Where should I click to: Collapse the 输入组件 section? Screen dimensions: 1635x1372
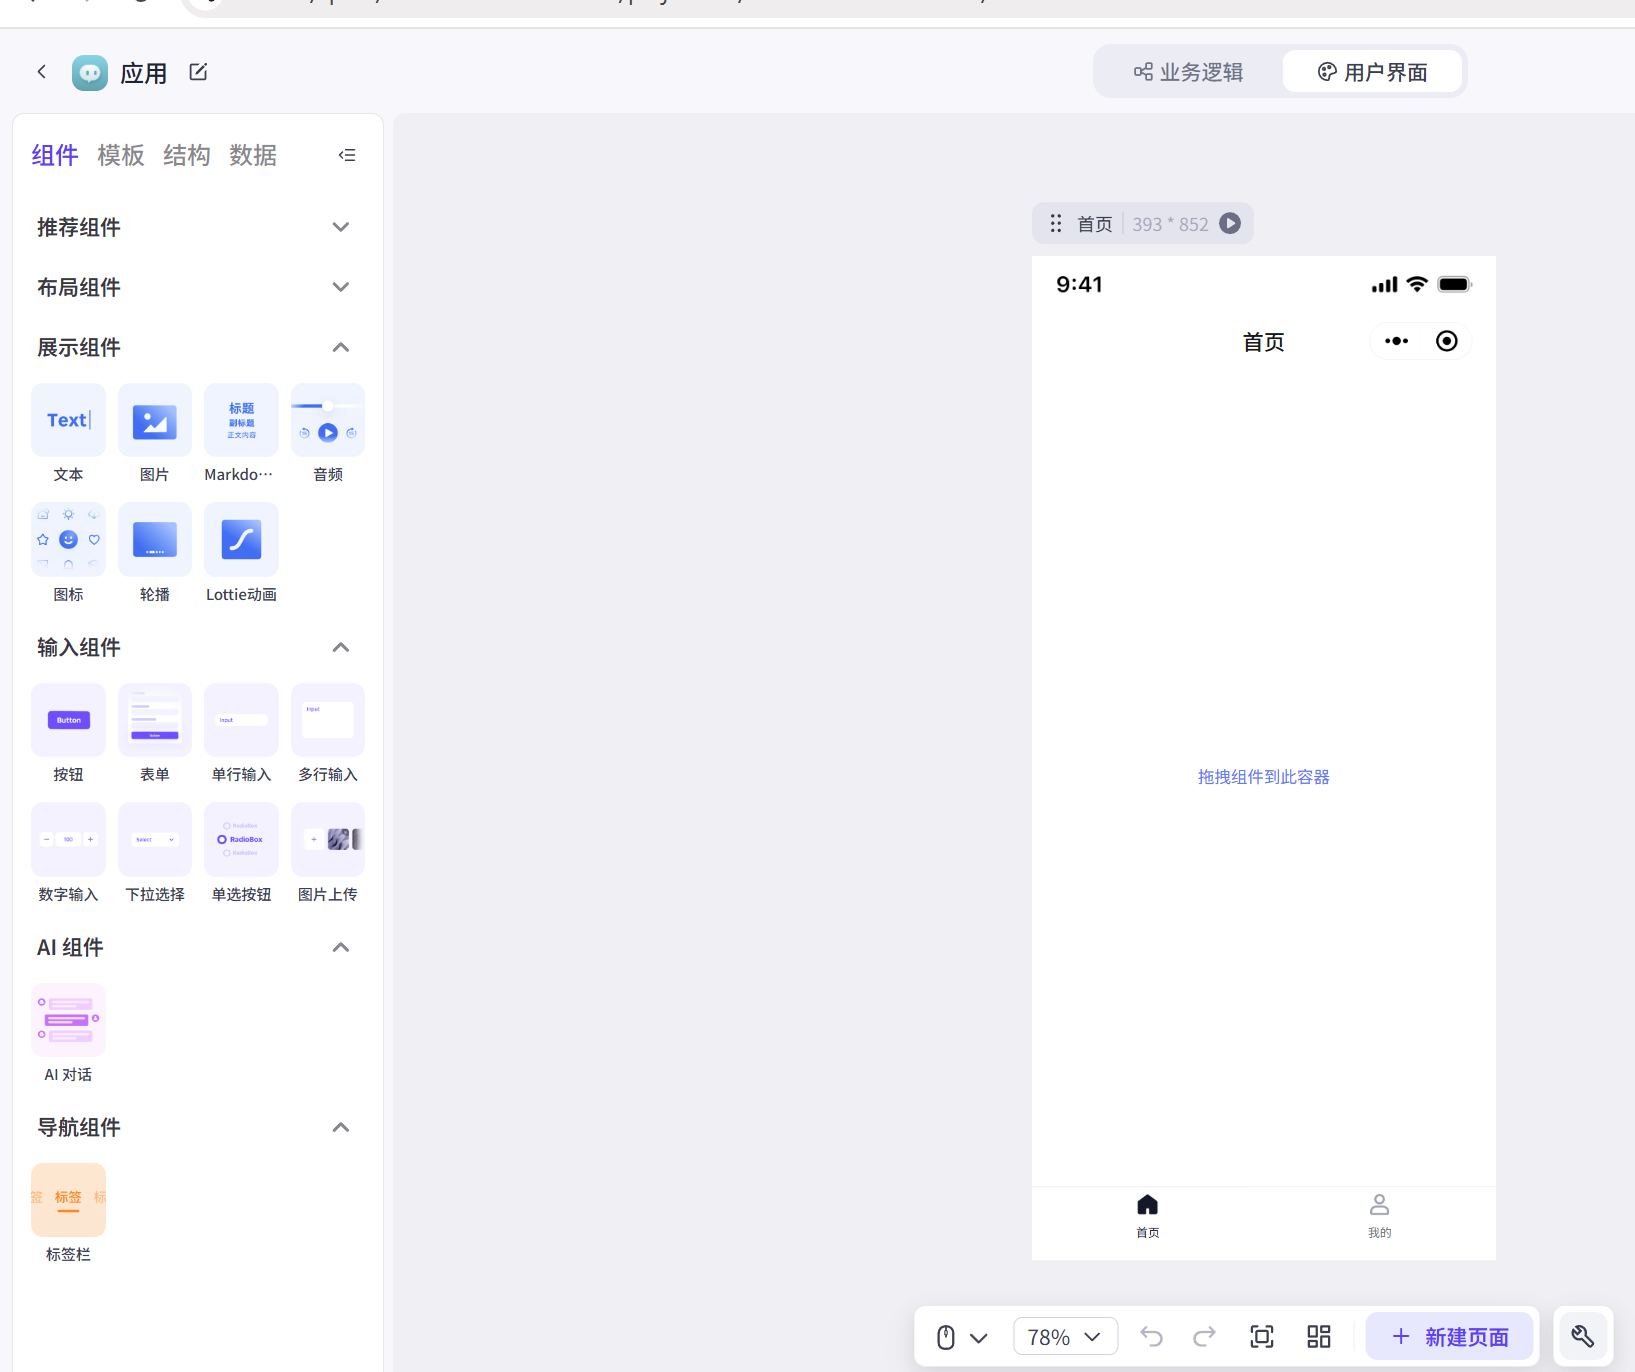(x=340, y=647)
